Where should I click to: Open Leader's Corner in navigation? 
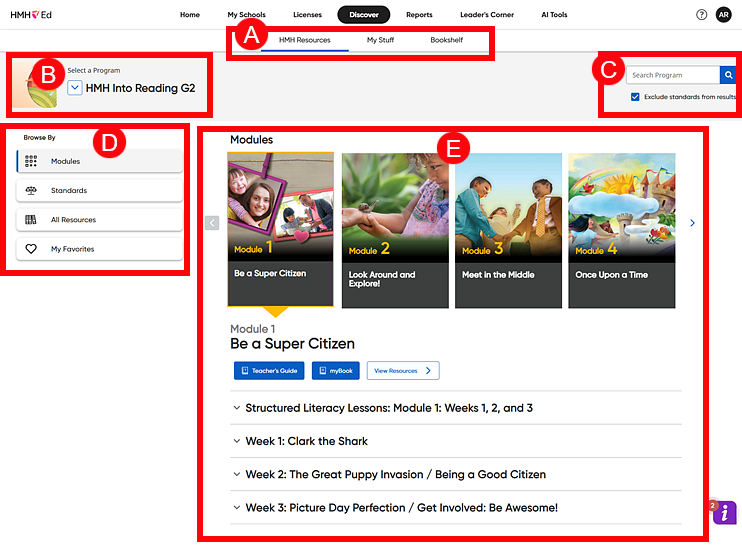(x=487, y=15)
